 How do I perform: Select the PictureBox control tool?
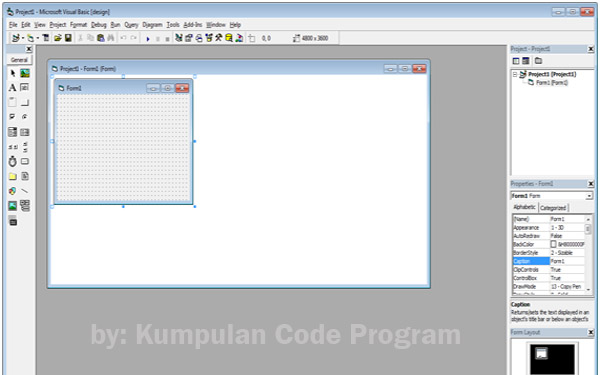(x=25, y=73)
